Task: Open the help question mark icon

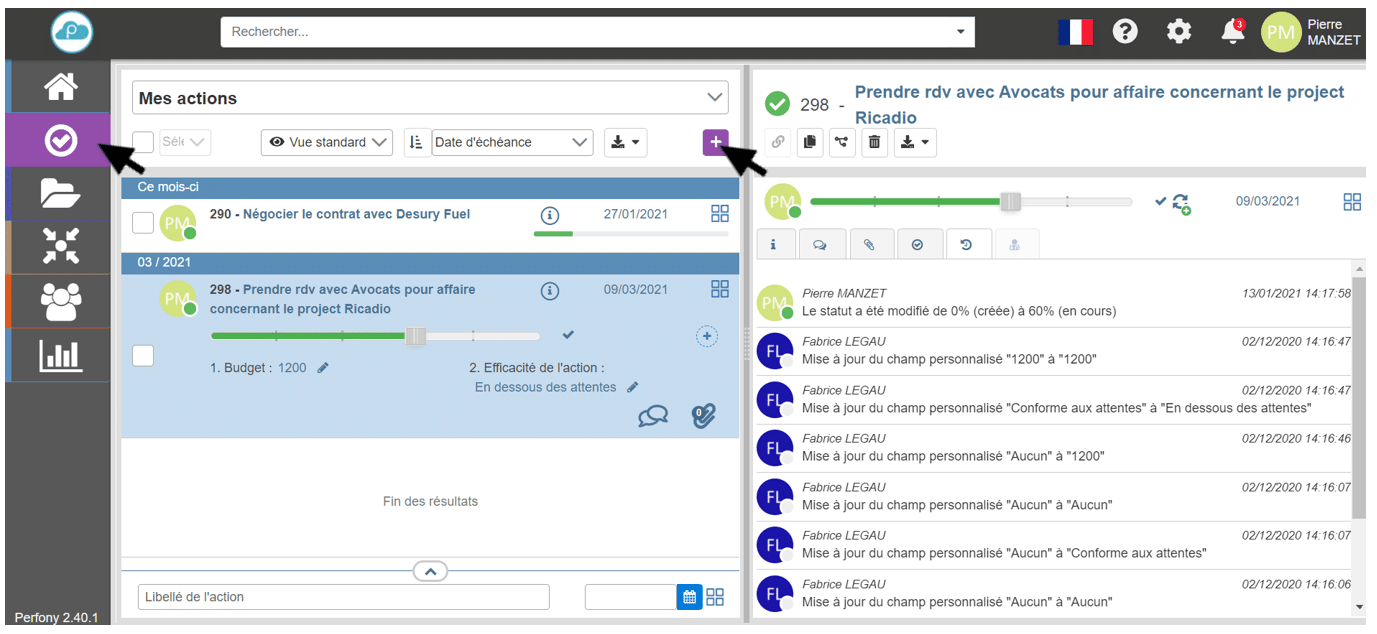Action: coord(1125,32)
